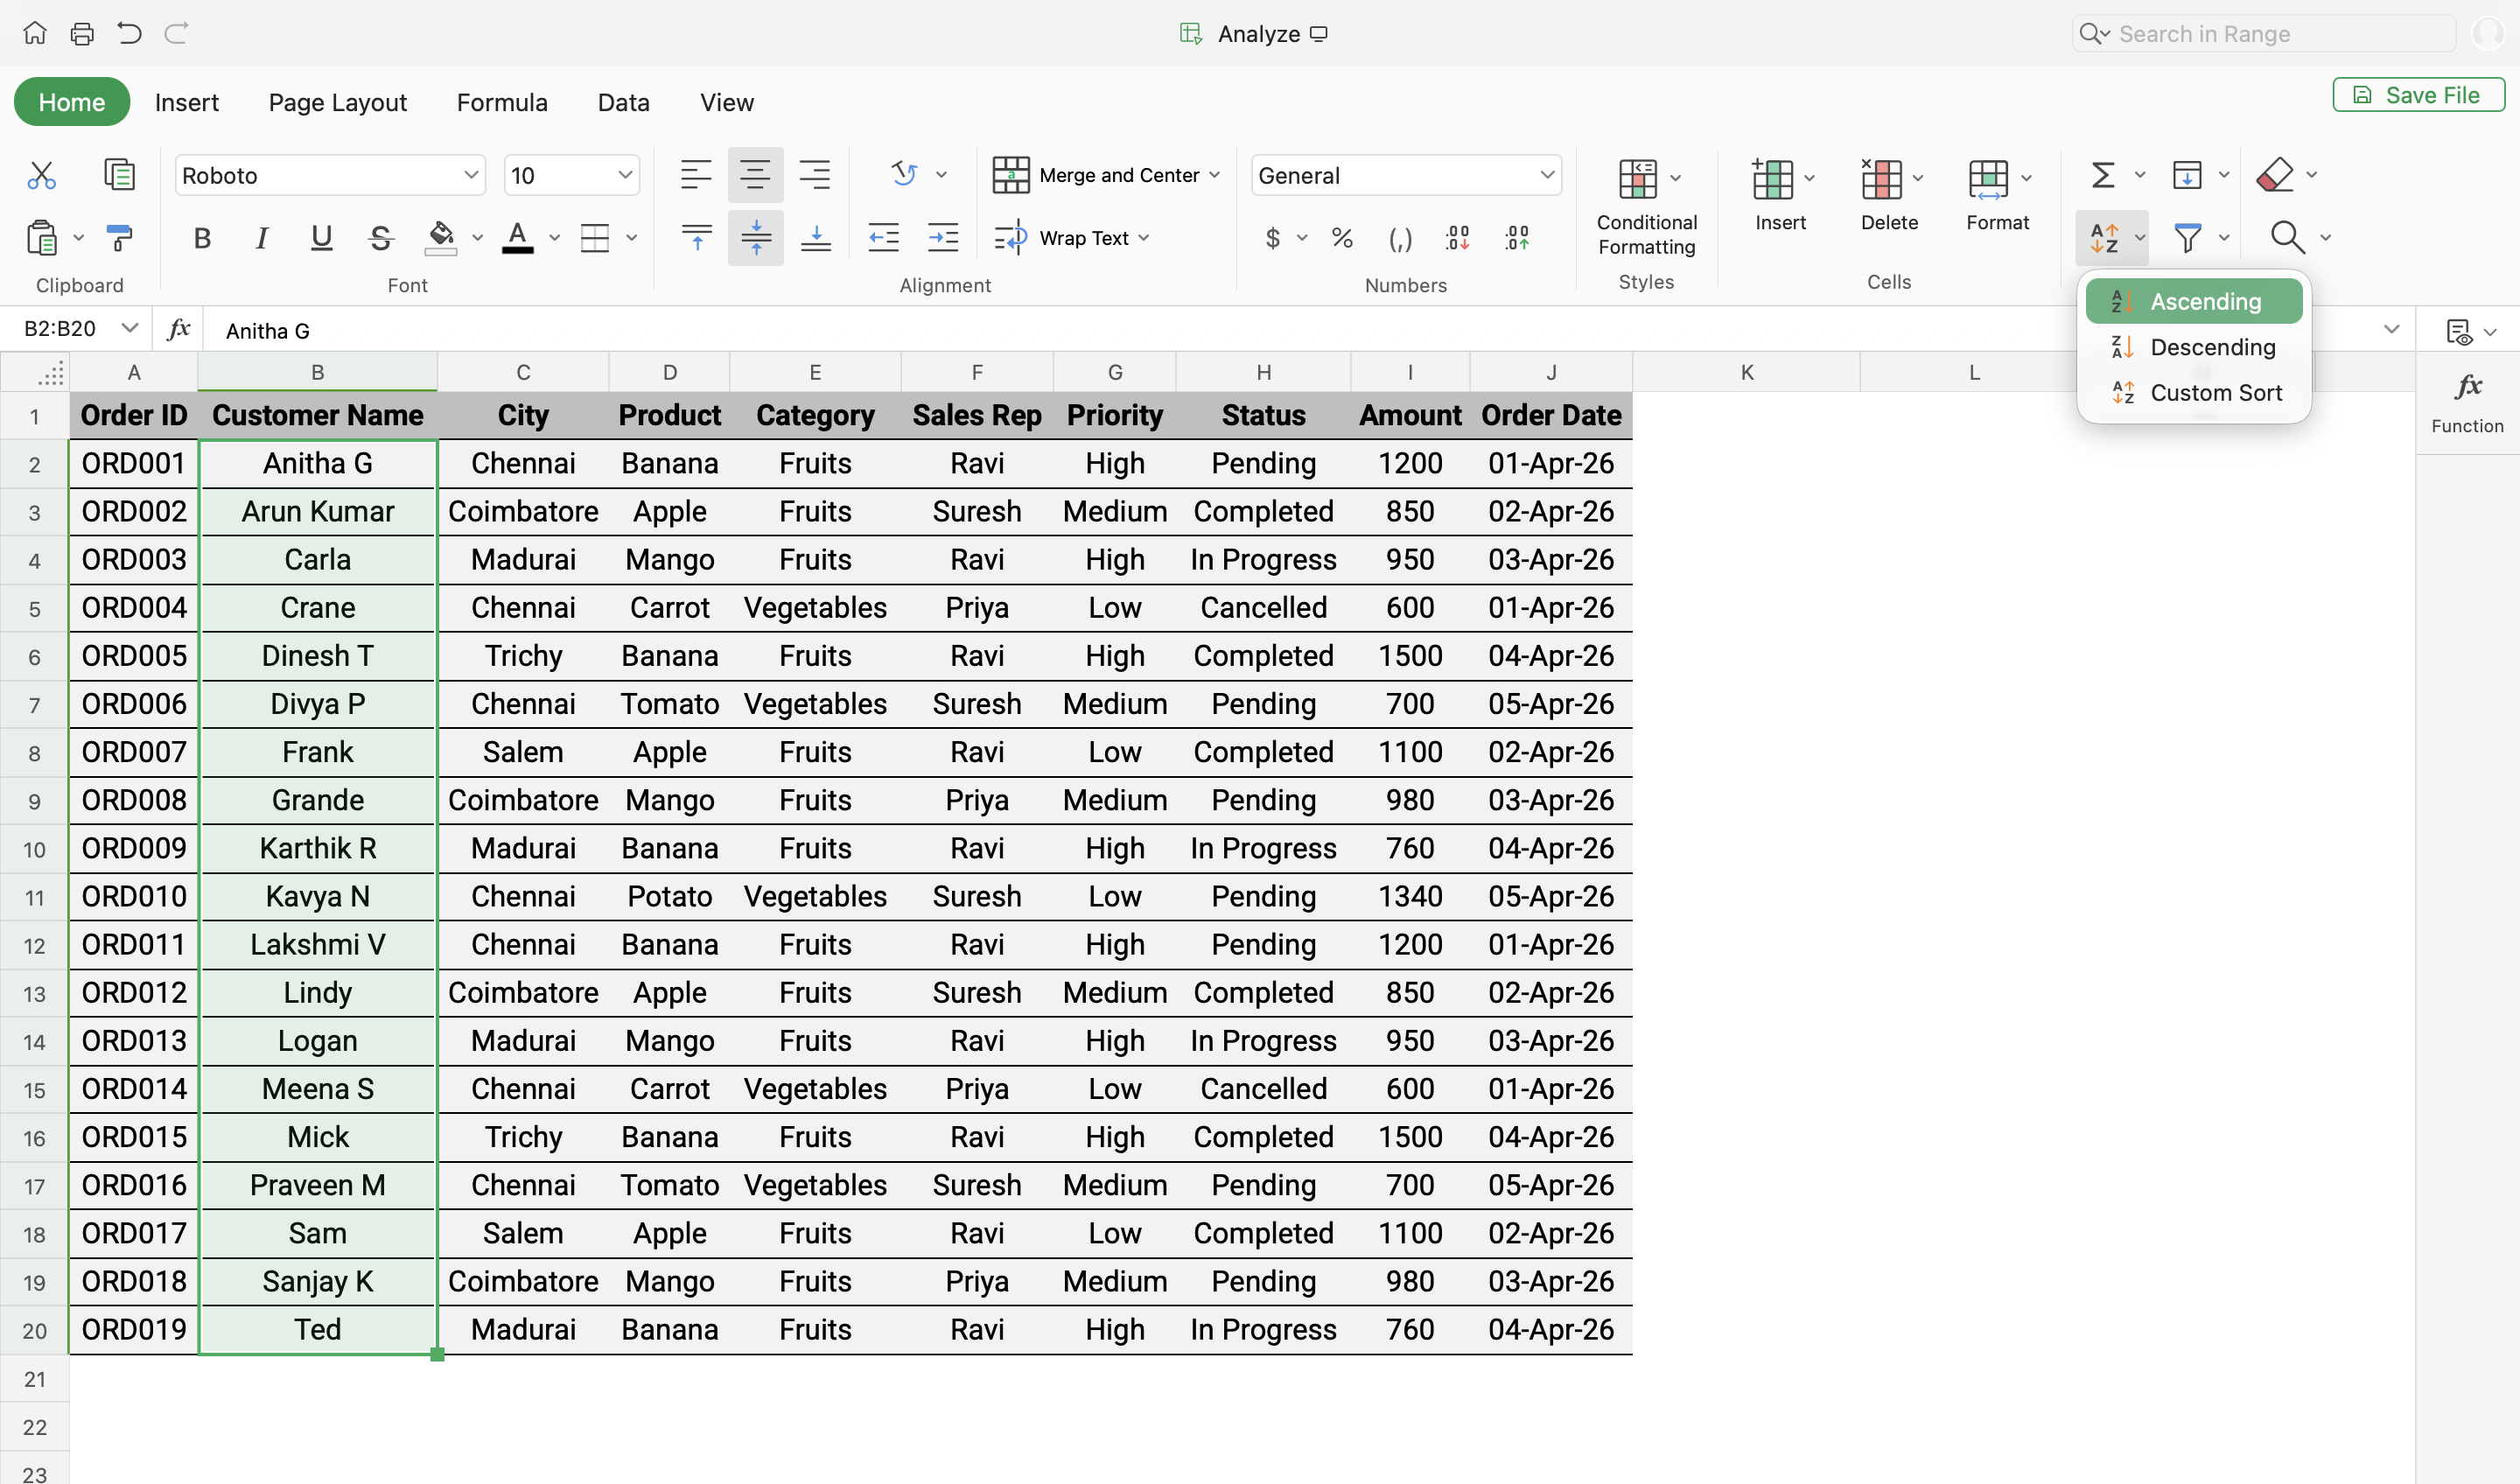Click the font color A swatch
This screenshot has width=2520, height=1484.
pyautogui.click(x=517, y=238)
